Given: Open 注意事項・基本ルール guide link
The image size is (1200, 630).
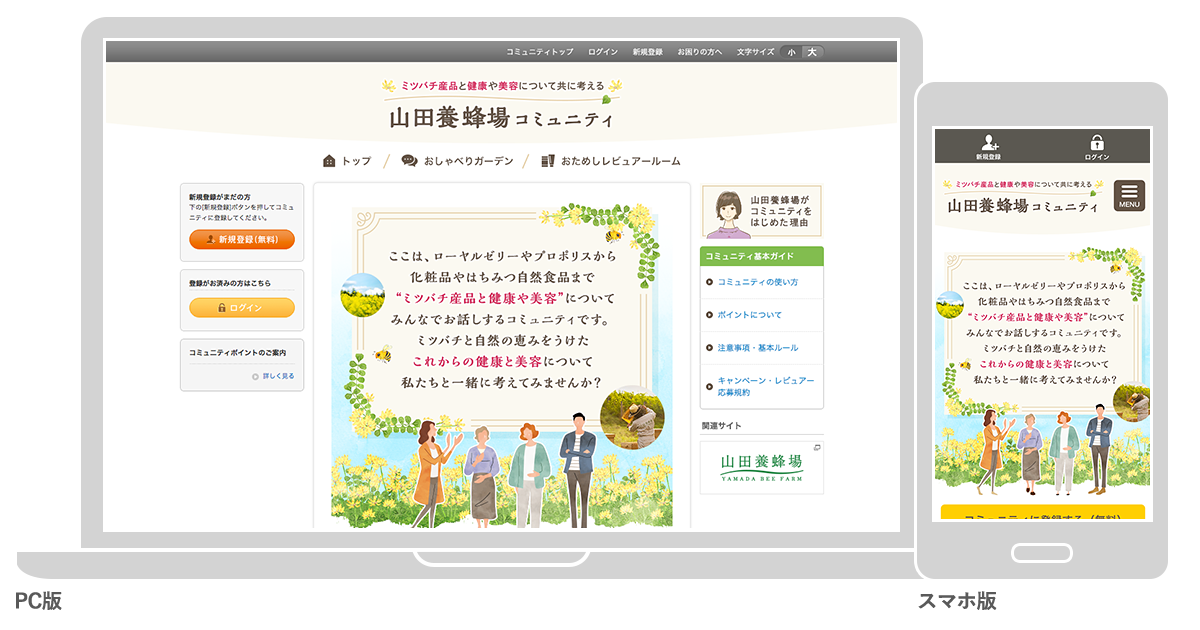Looking at the screenshot, I should [757, 348].
